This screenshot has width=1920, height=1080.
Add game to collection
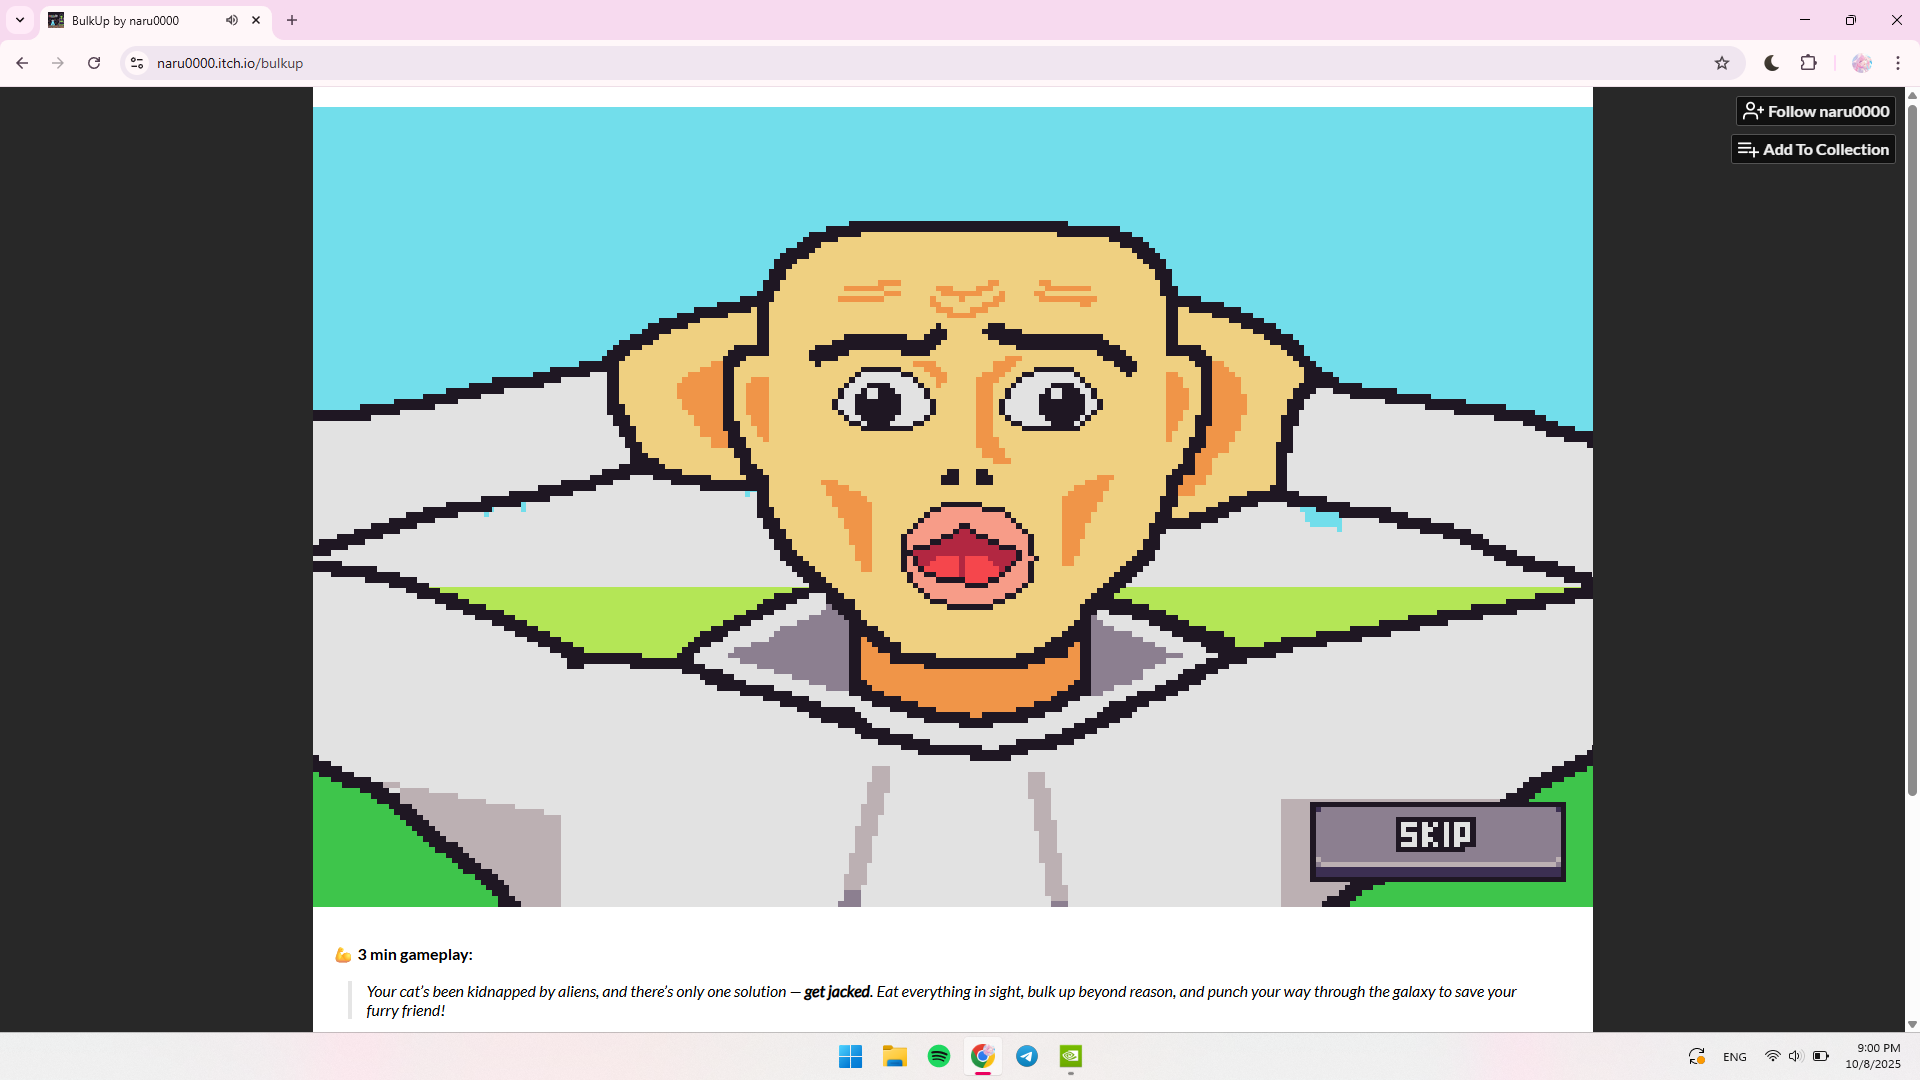(1813, 149)
